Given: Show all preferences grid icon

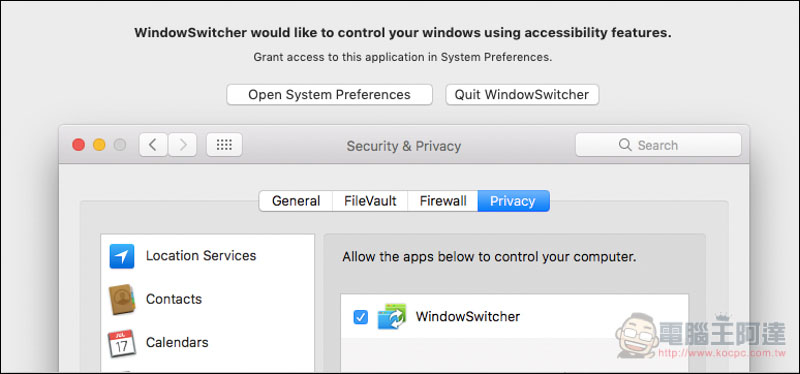Looking at the screenshot, I should 224,145.
